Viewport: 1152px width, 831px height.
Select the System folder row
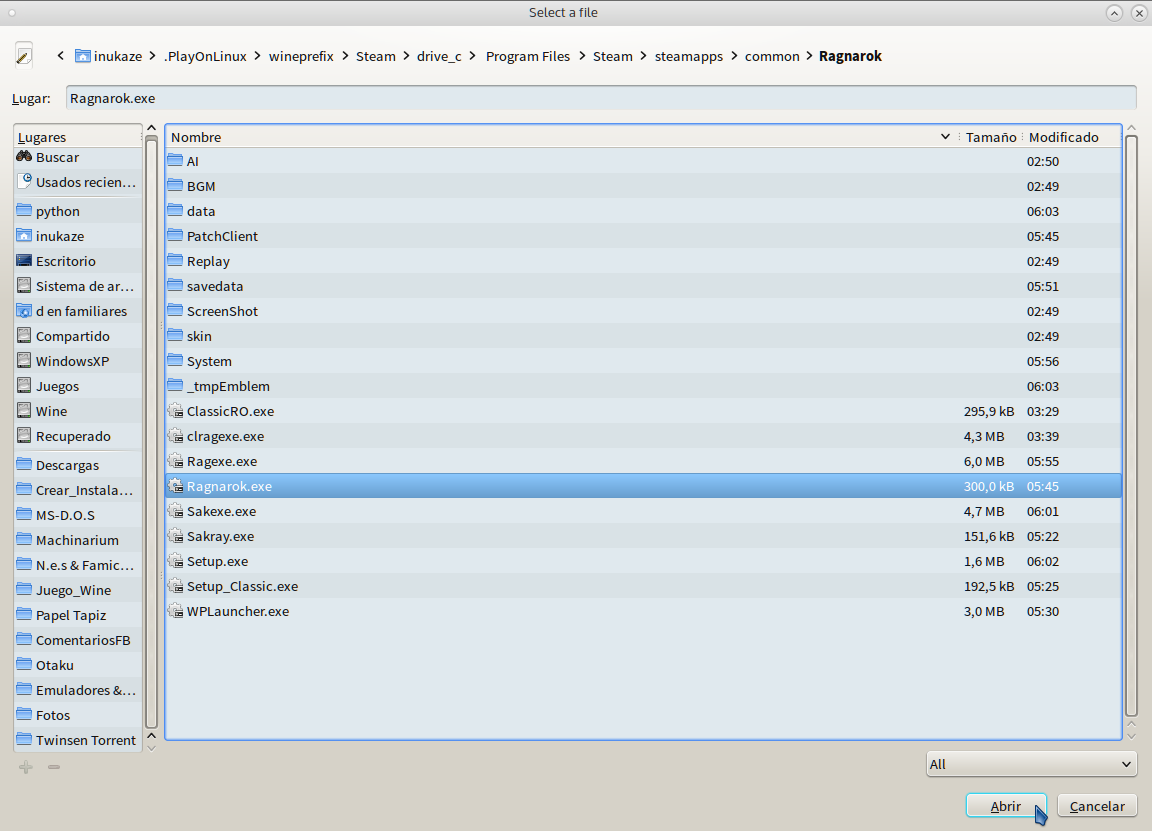pyautogui.click(x=643, y=361)
